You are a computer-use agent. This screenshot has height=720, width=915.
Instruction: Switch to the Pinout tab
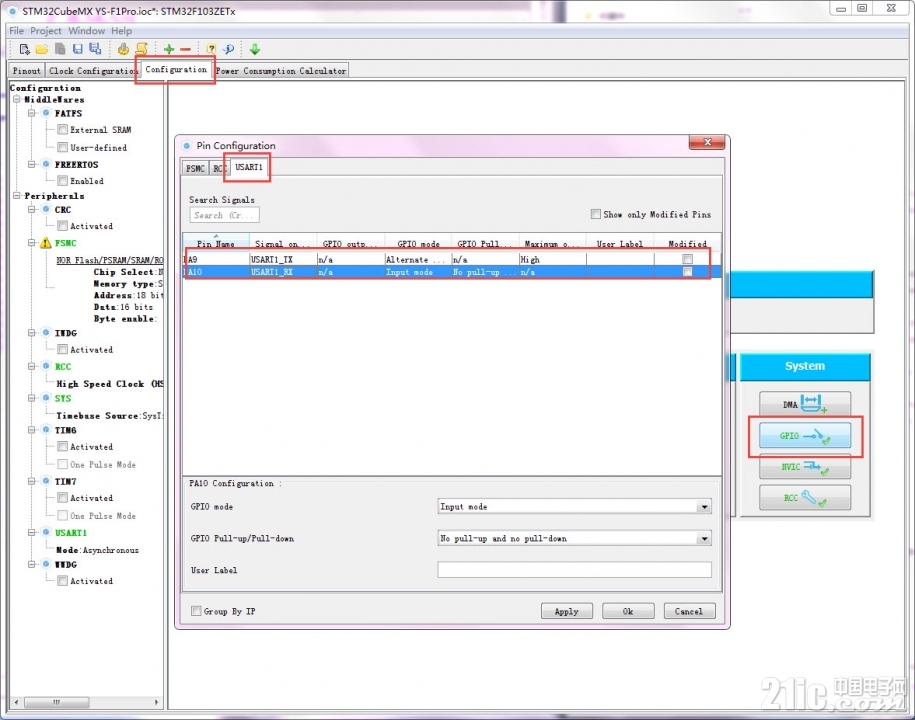pyautogui.click(x=27, y=71)
